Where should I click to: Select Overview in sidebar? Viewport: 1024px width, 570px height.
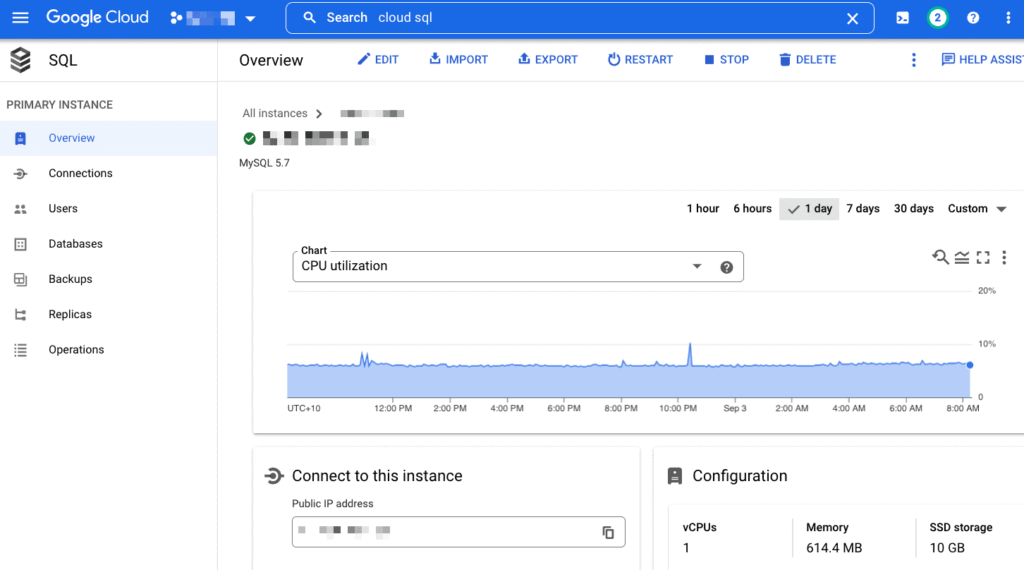click(108, 138)
